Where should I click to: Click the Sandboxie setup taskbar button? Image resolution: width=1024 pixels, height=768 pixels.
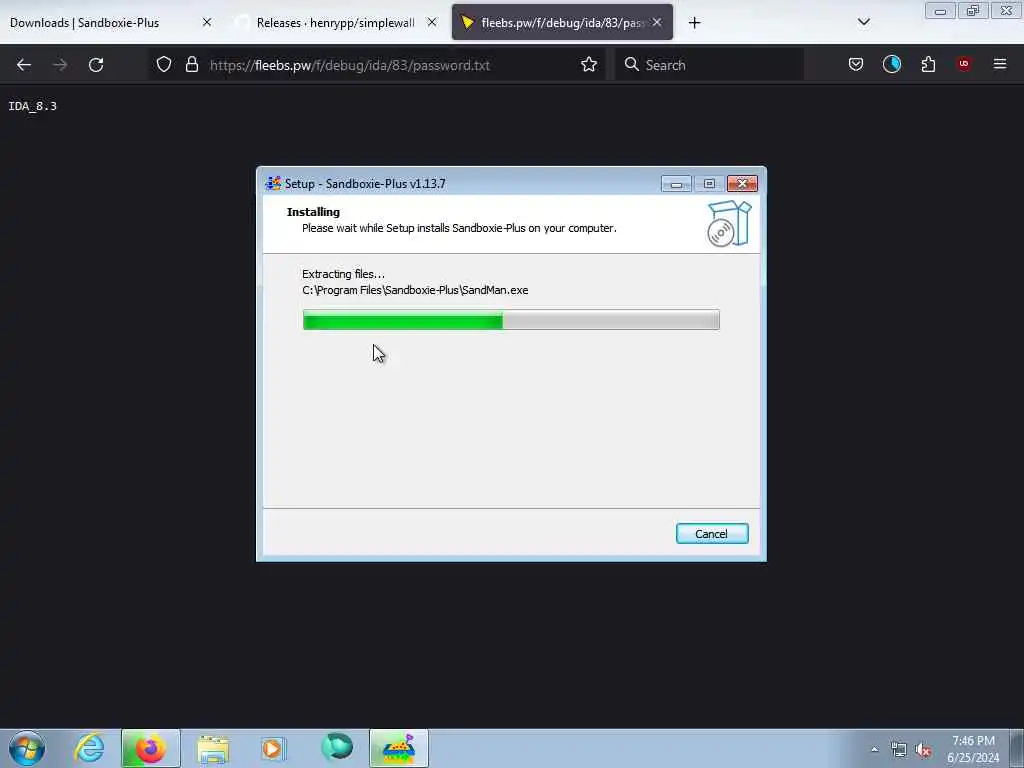(399, 748)
